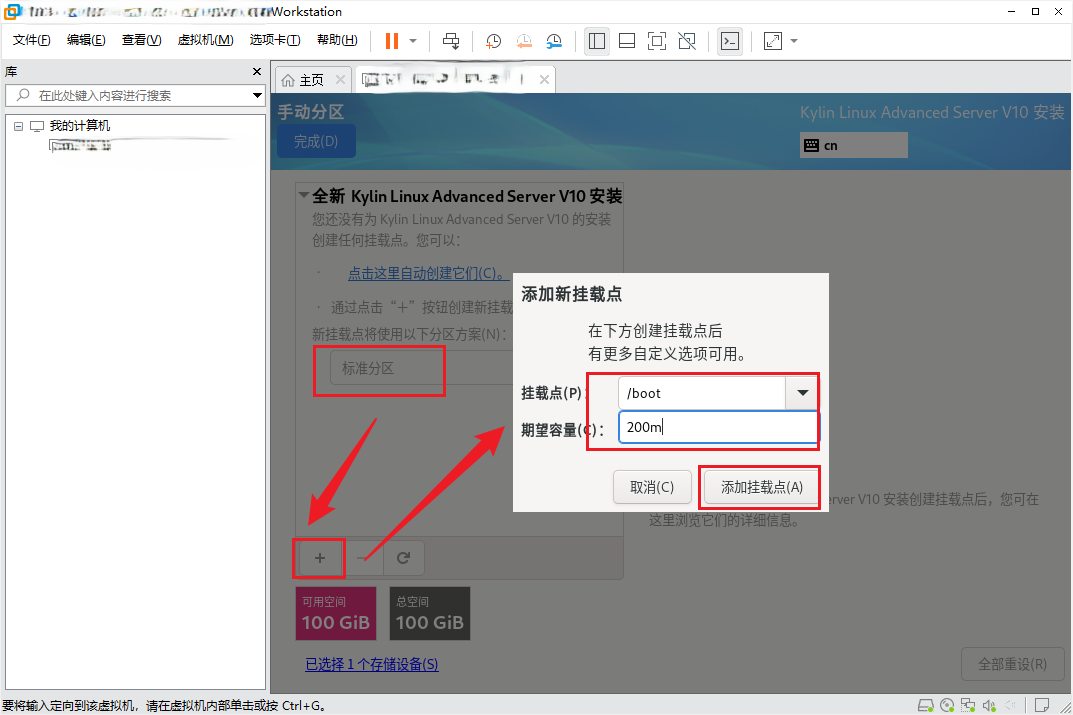Open the snapshot manager icon

pyautogui.click(x=554, y=41)
